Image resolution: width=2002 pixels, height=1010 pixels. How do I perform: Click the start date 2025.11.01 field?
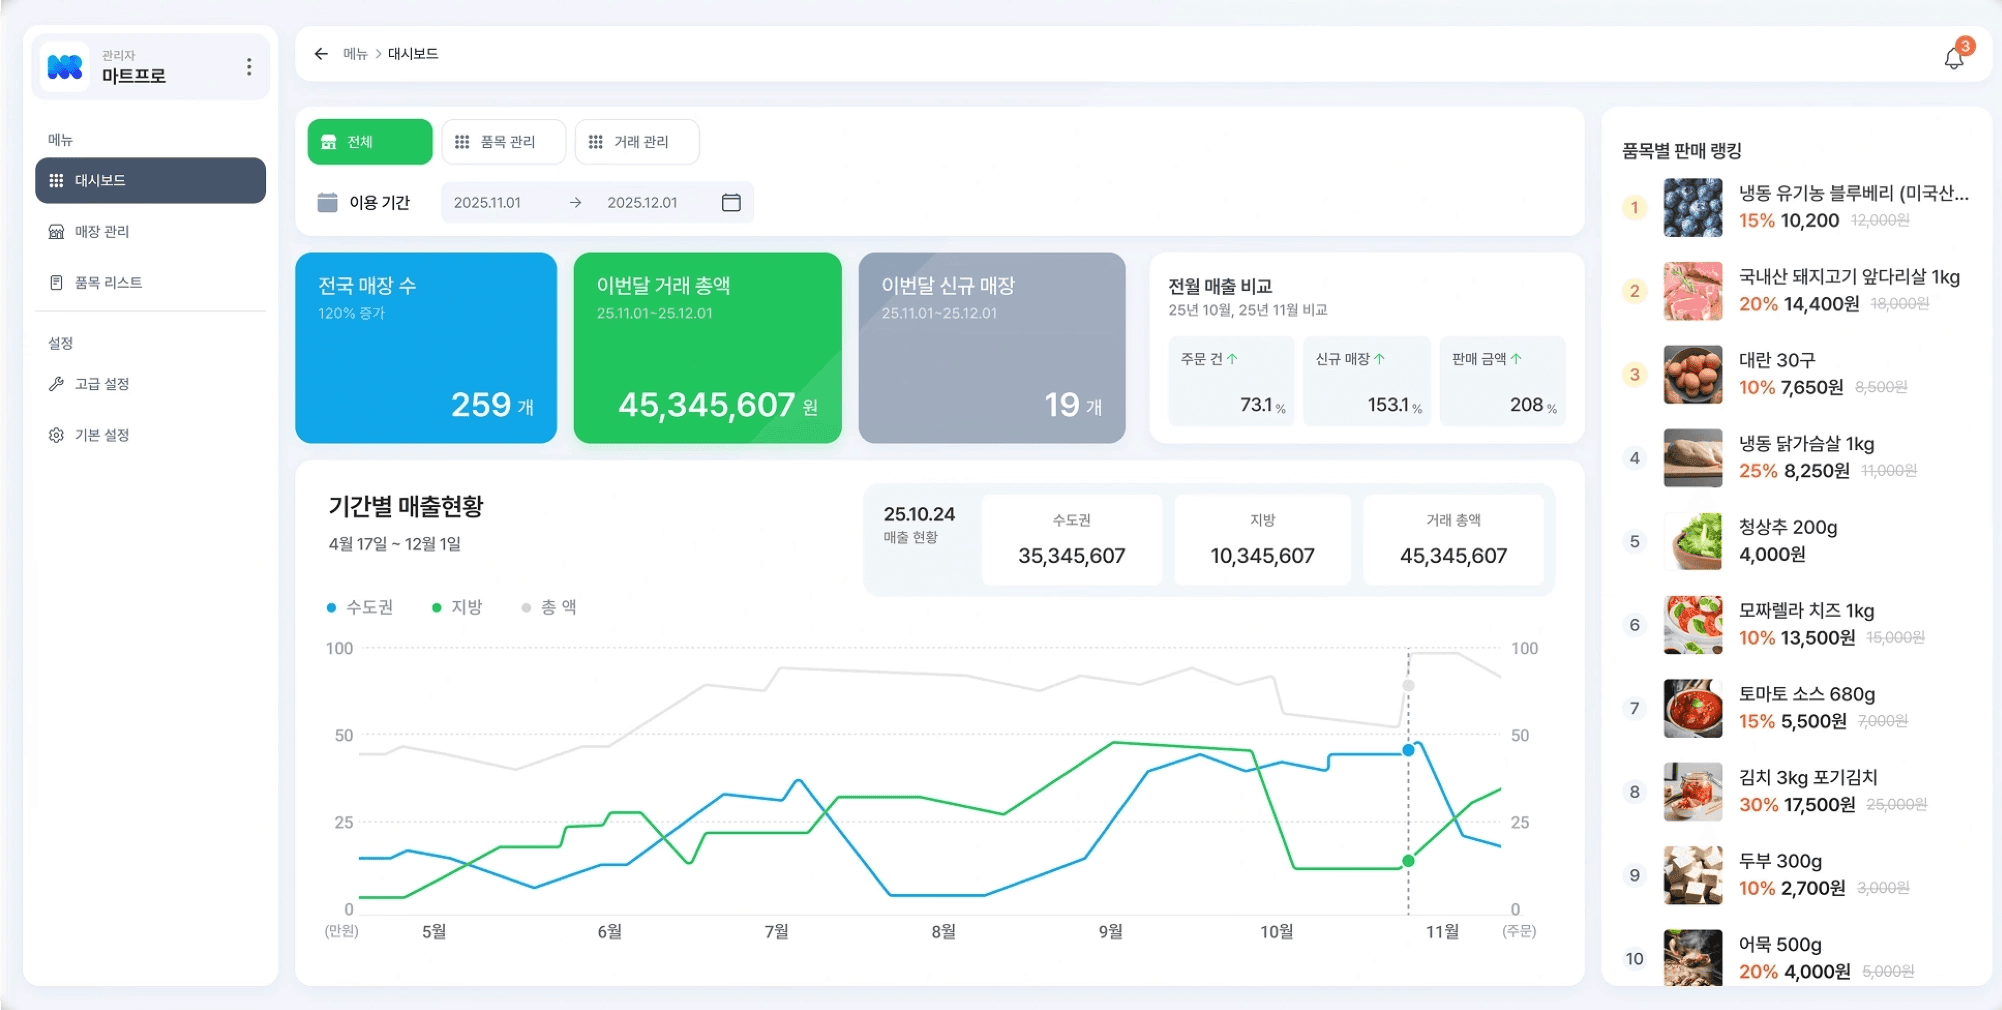[487, 202]
